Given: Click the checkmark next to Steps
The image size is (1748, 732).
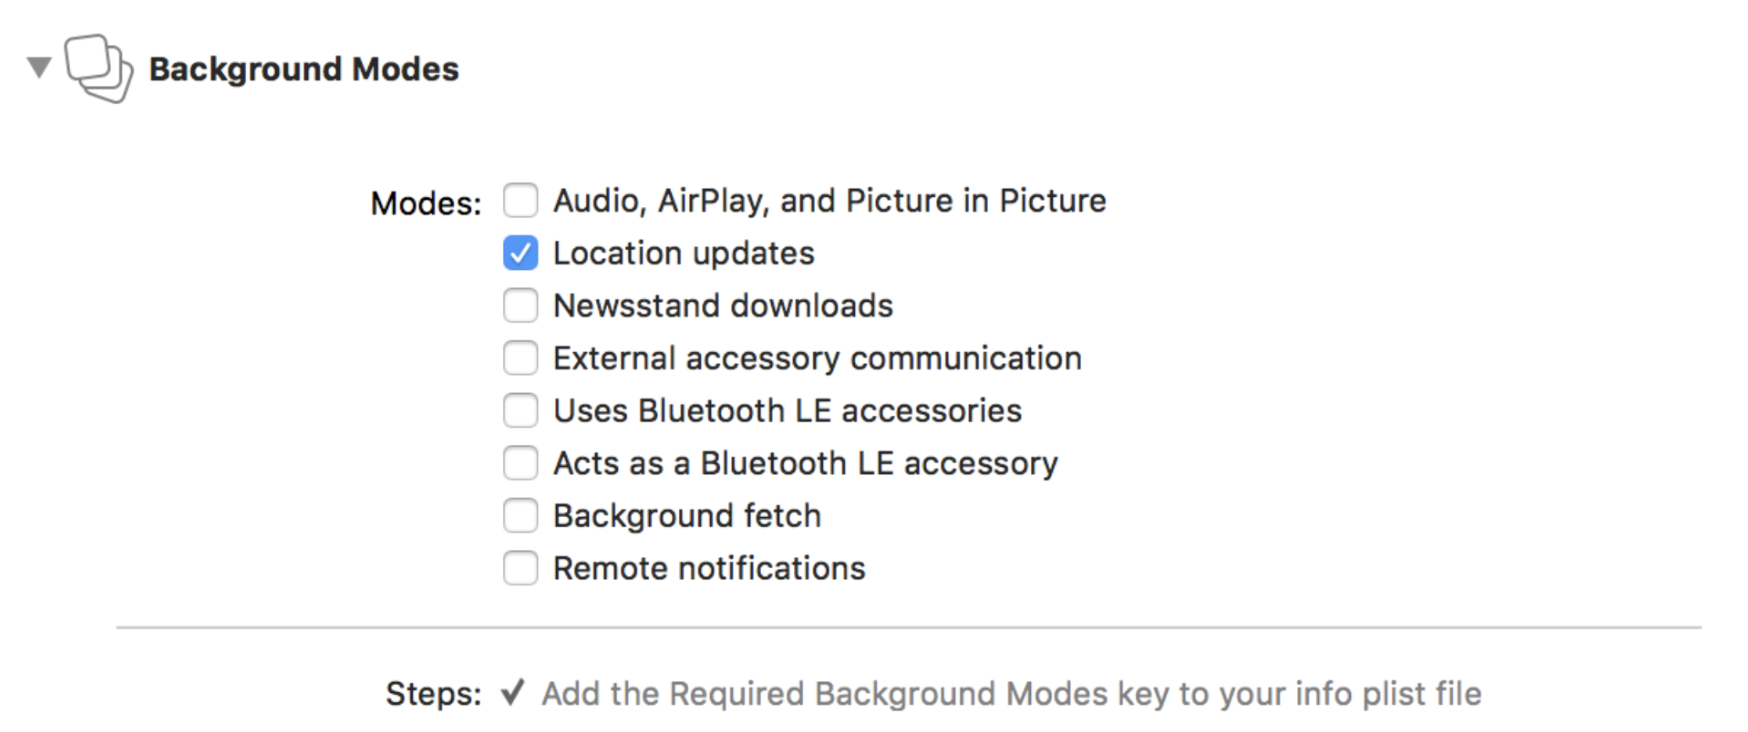Looking at the screenshot, I should coord(513,692).
